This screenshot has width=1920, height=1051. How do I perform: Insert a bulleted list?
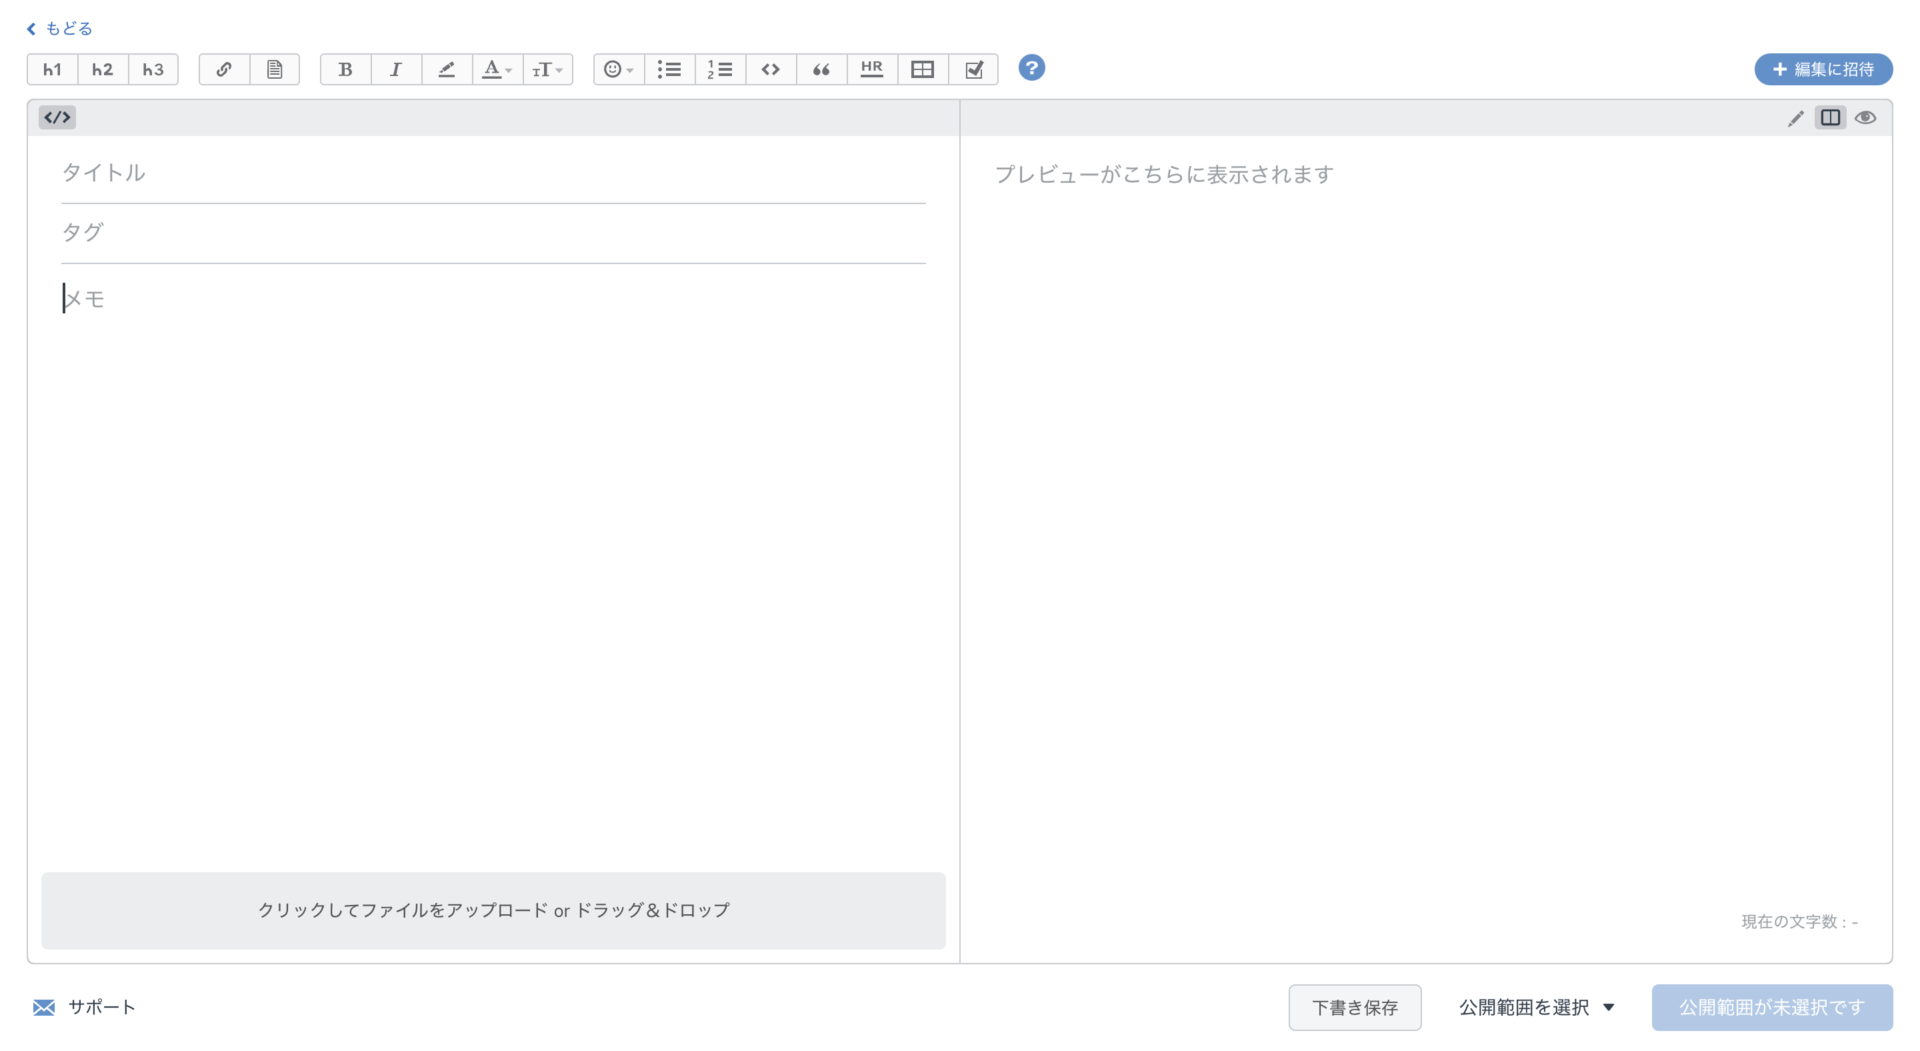point(669,69)
